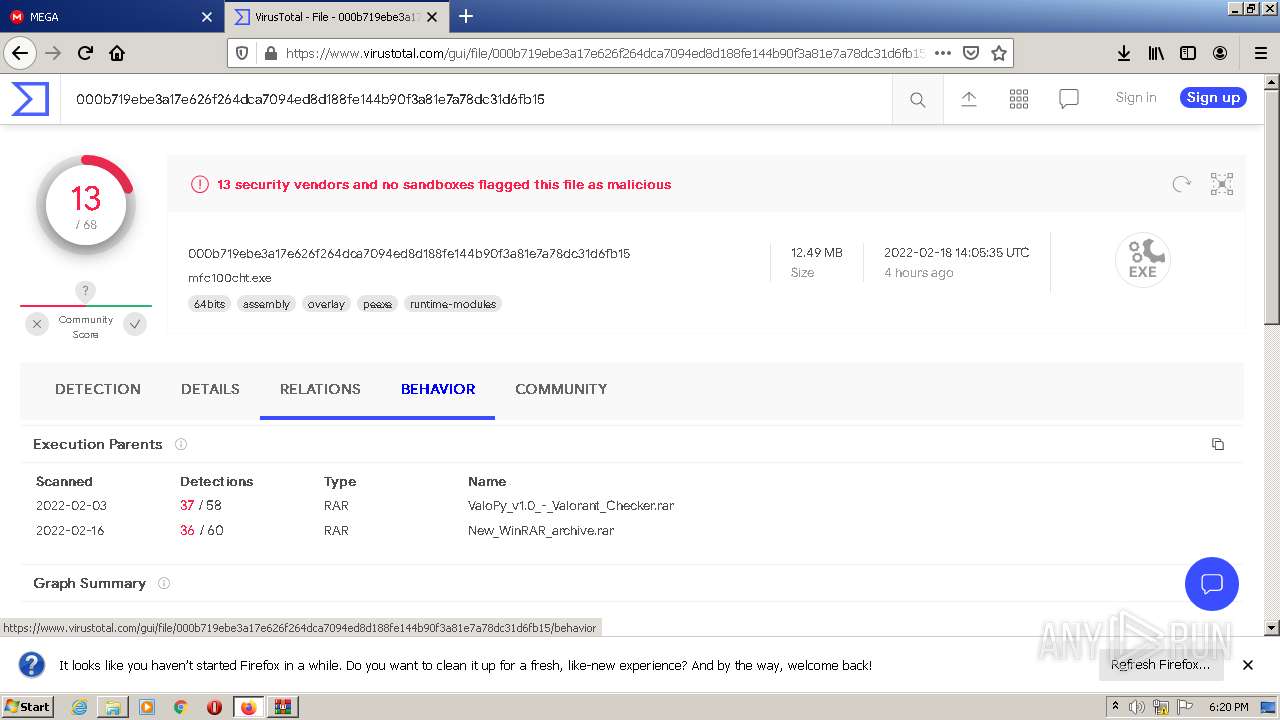Bookmark this page with star icon

click(998, 53)
